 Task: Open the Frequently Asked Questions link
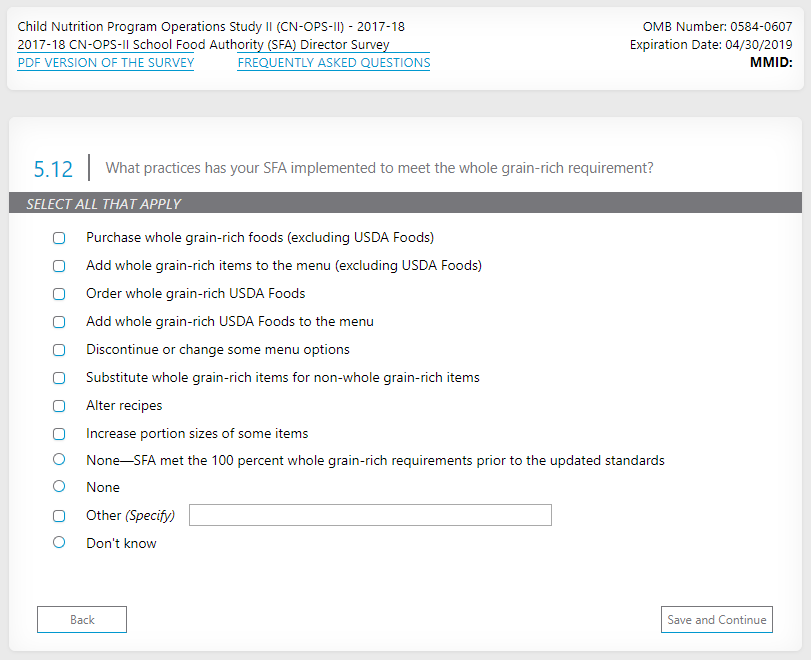(334, 63)
